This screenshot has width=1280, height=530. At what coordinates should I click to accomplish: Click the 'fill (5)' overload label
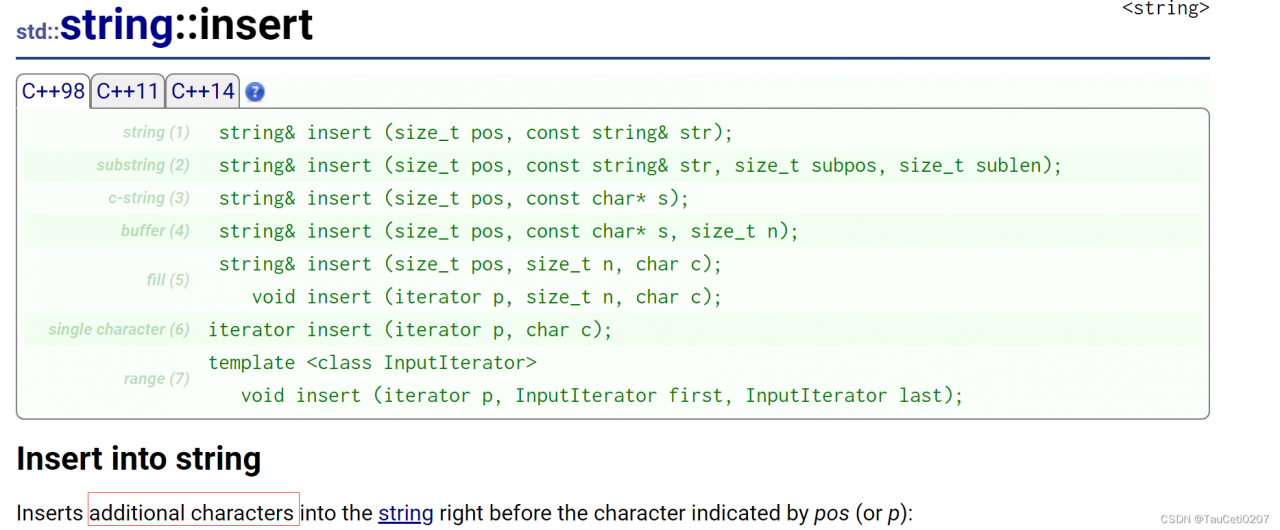click(167, 280)
